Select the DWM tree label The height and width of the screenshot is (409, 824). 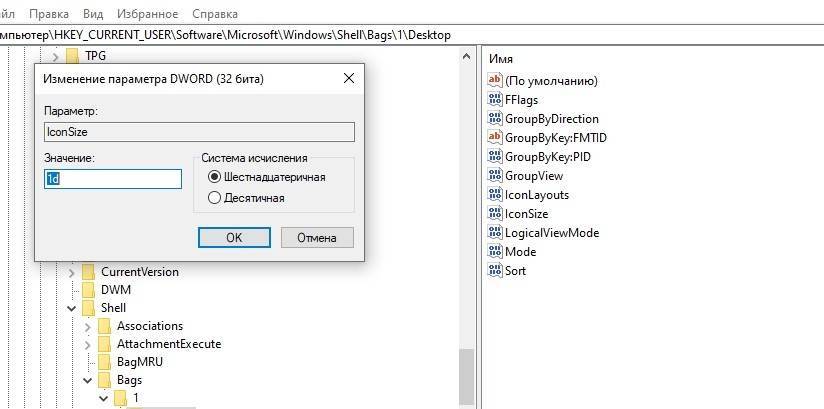pyautogui.click(x=116, y=290)
